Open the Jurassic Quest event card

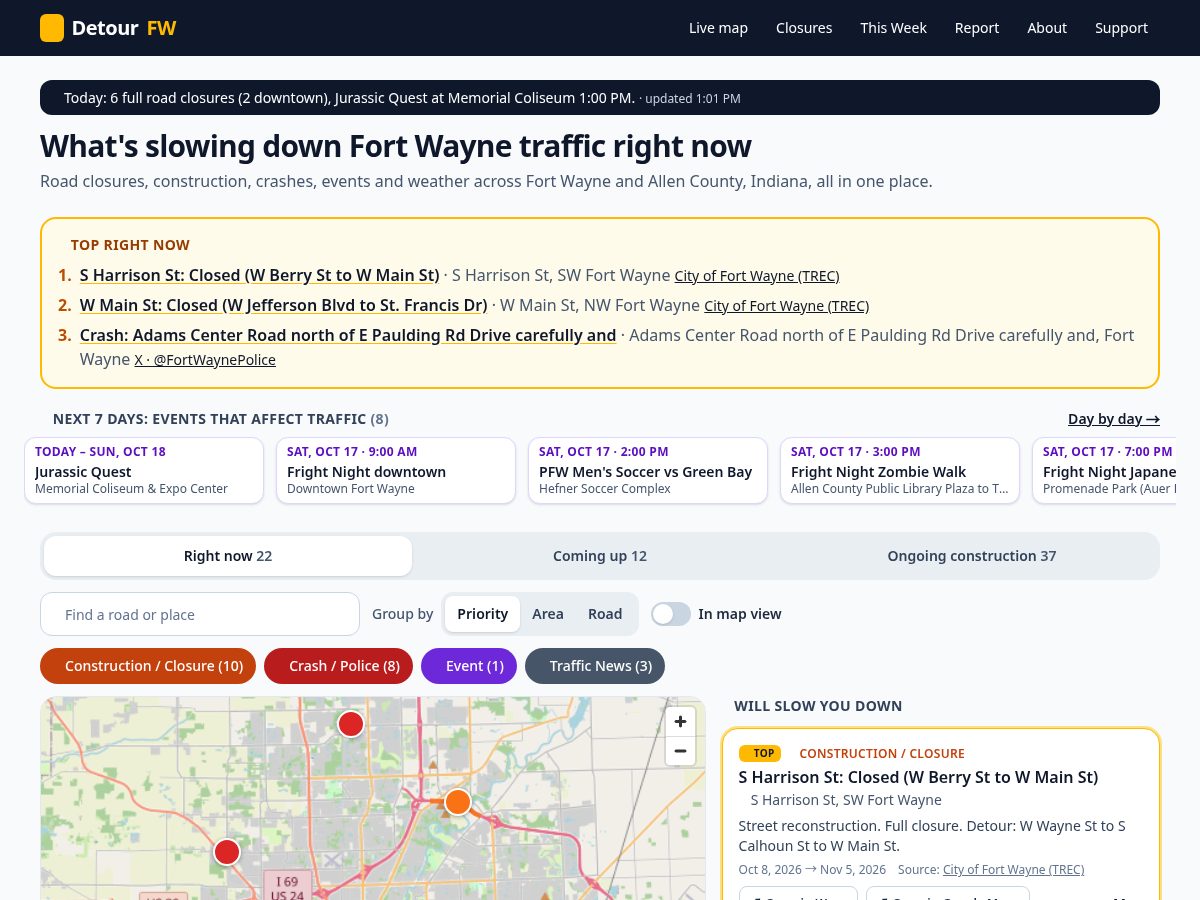tap(144, 470)
